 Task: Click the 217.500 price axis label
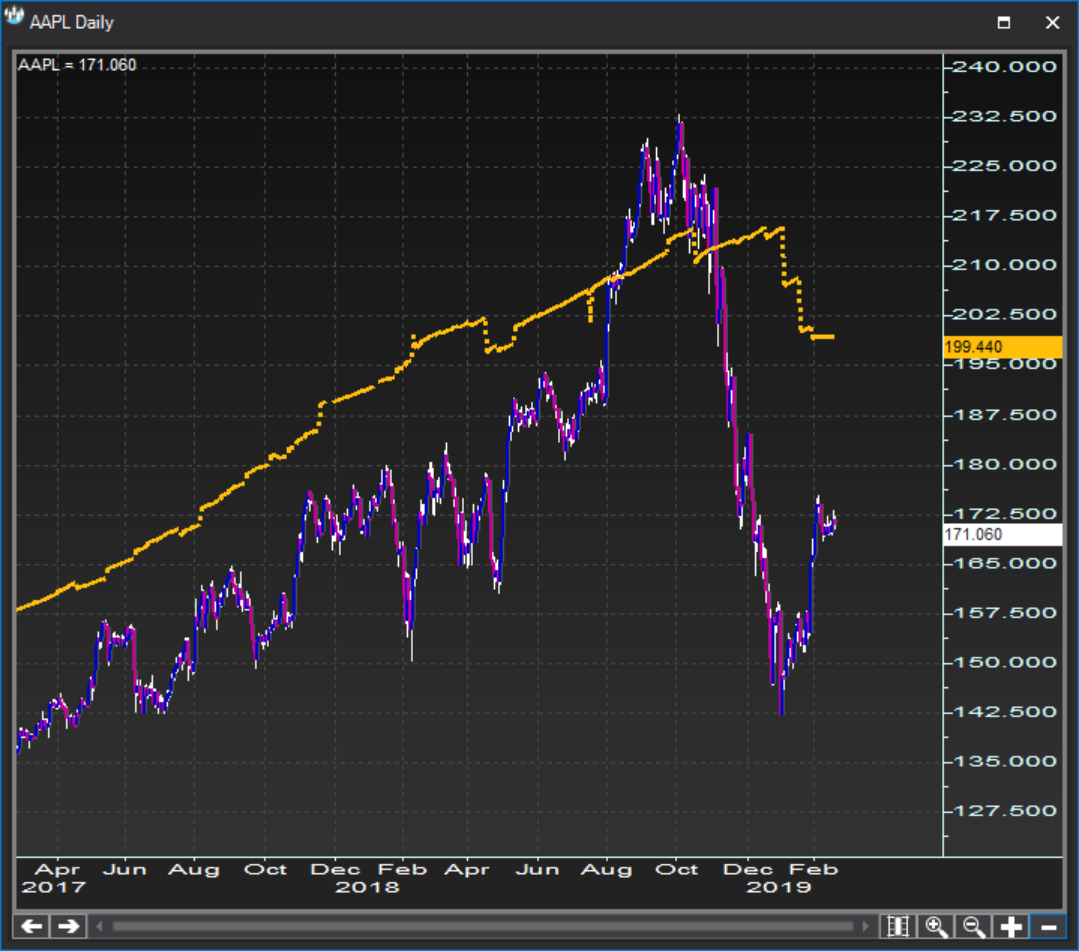point(1003,215)
